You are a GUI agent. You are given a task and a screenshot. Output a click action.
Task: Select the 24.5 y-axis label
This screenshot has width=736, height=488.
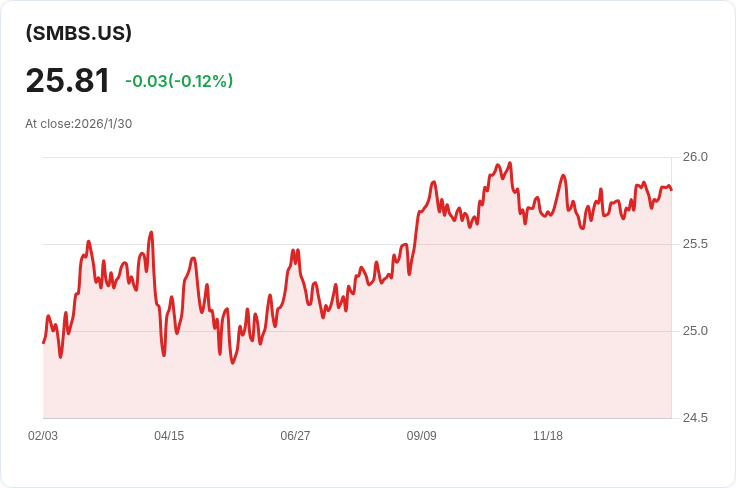click(695, 418)
